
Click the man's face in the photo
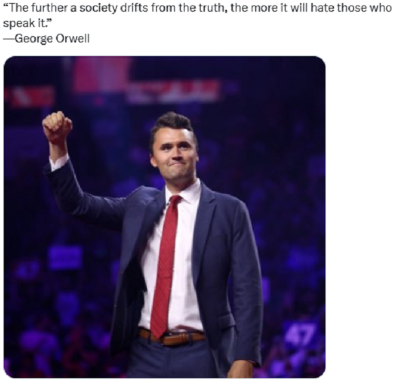tap(173, 152)
